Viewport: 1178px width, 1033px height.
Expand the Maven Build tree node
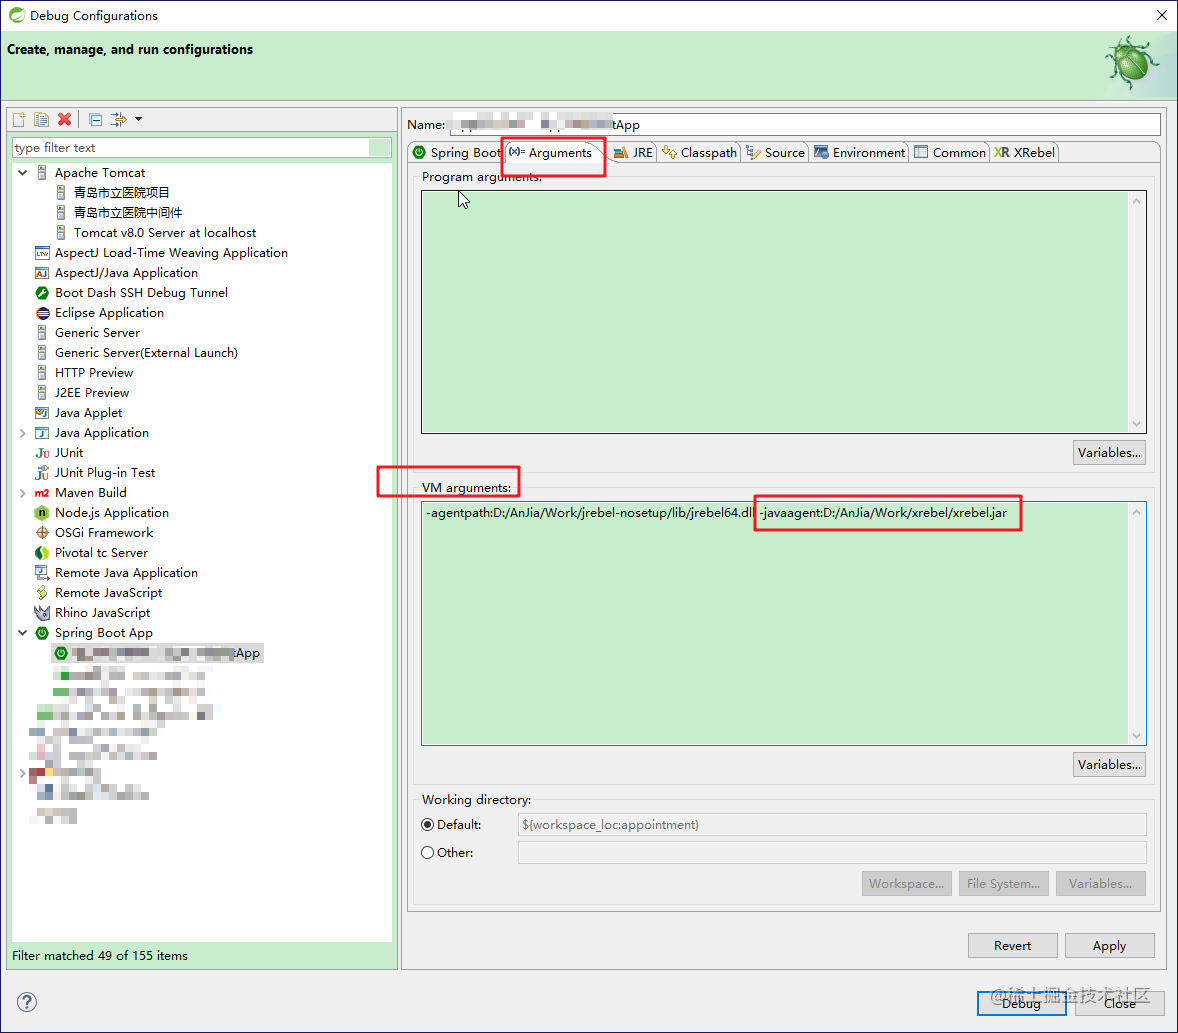23,494
